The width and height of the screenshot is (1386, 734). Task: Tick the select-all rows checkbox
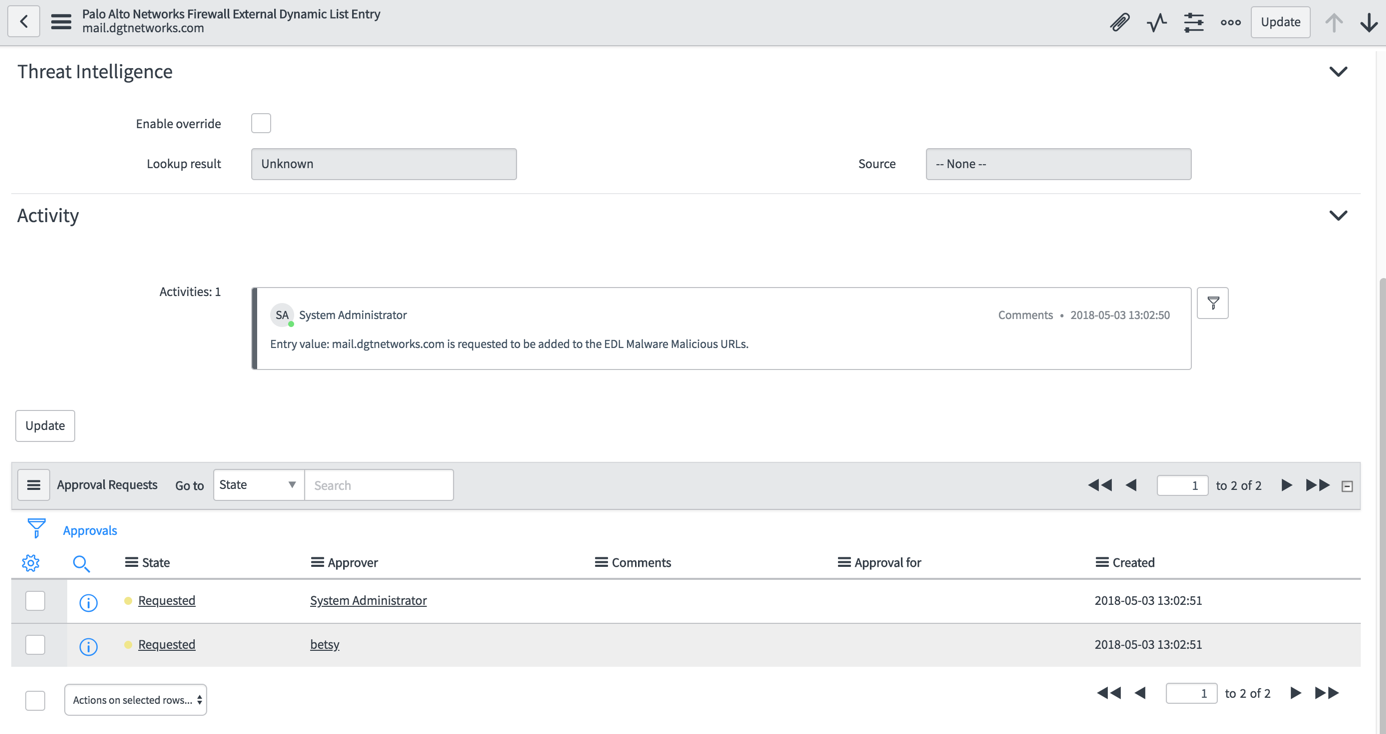pyautogui.click(x=35, y=700)
